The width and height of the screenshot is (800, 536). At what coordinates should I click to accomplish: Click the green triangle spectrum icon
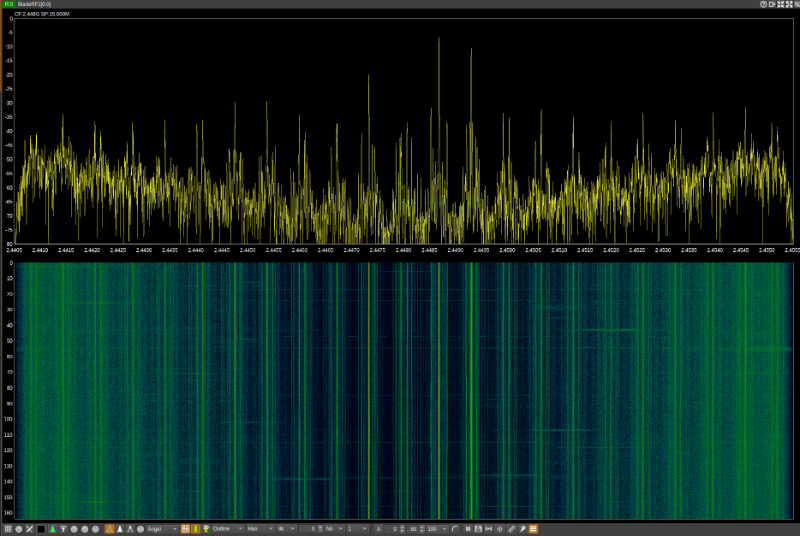tap(52, 528)
